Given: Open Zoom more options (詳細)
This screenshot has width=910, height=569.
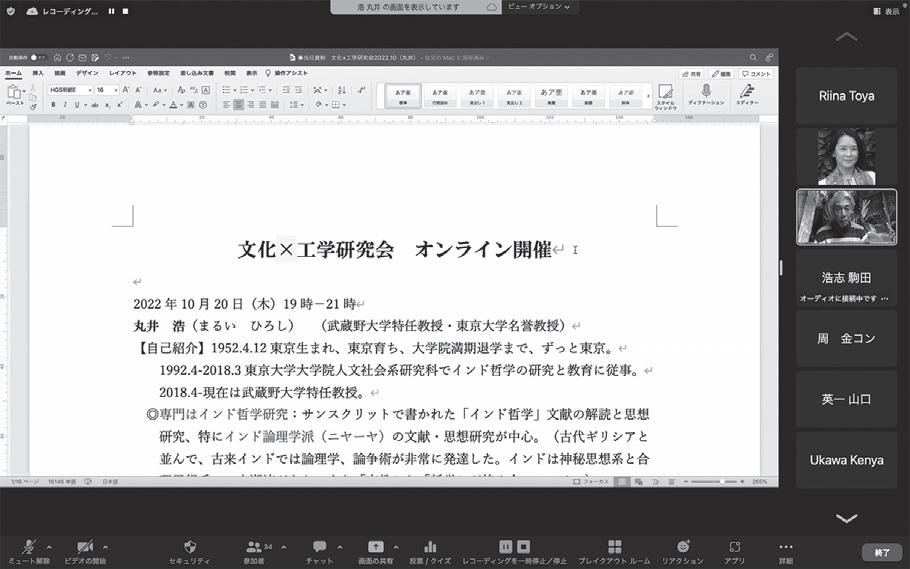Looking at the screenshot, I should (786, 551).
